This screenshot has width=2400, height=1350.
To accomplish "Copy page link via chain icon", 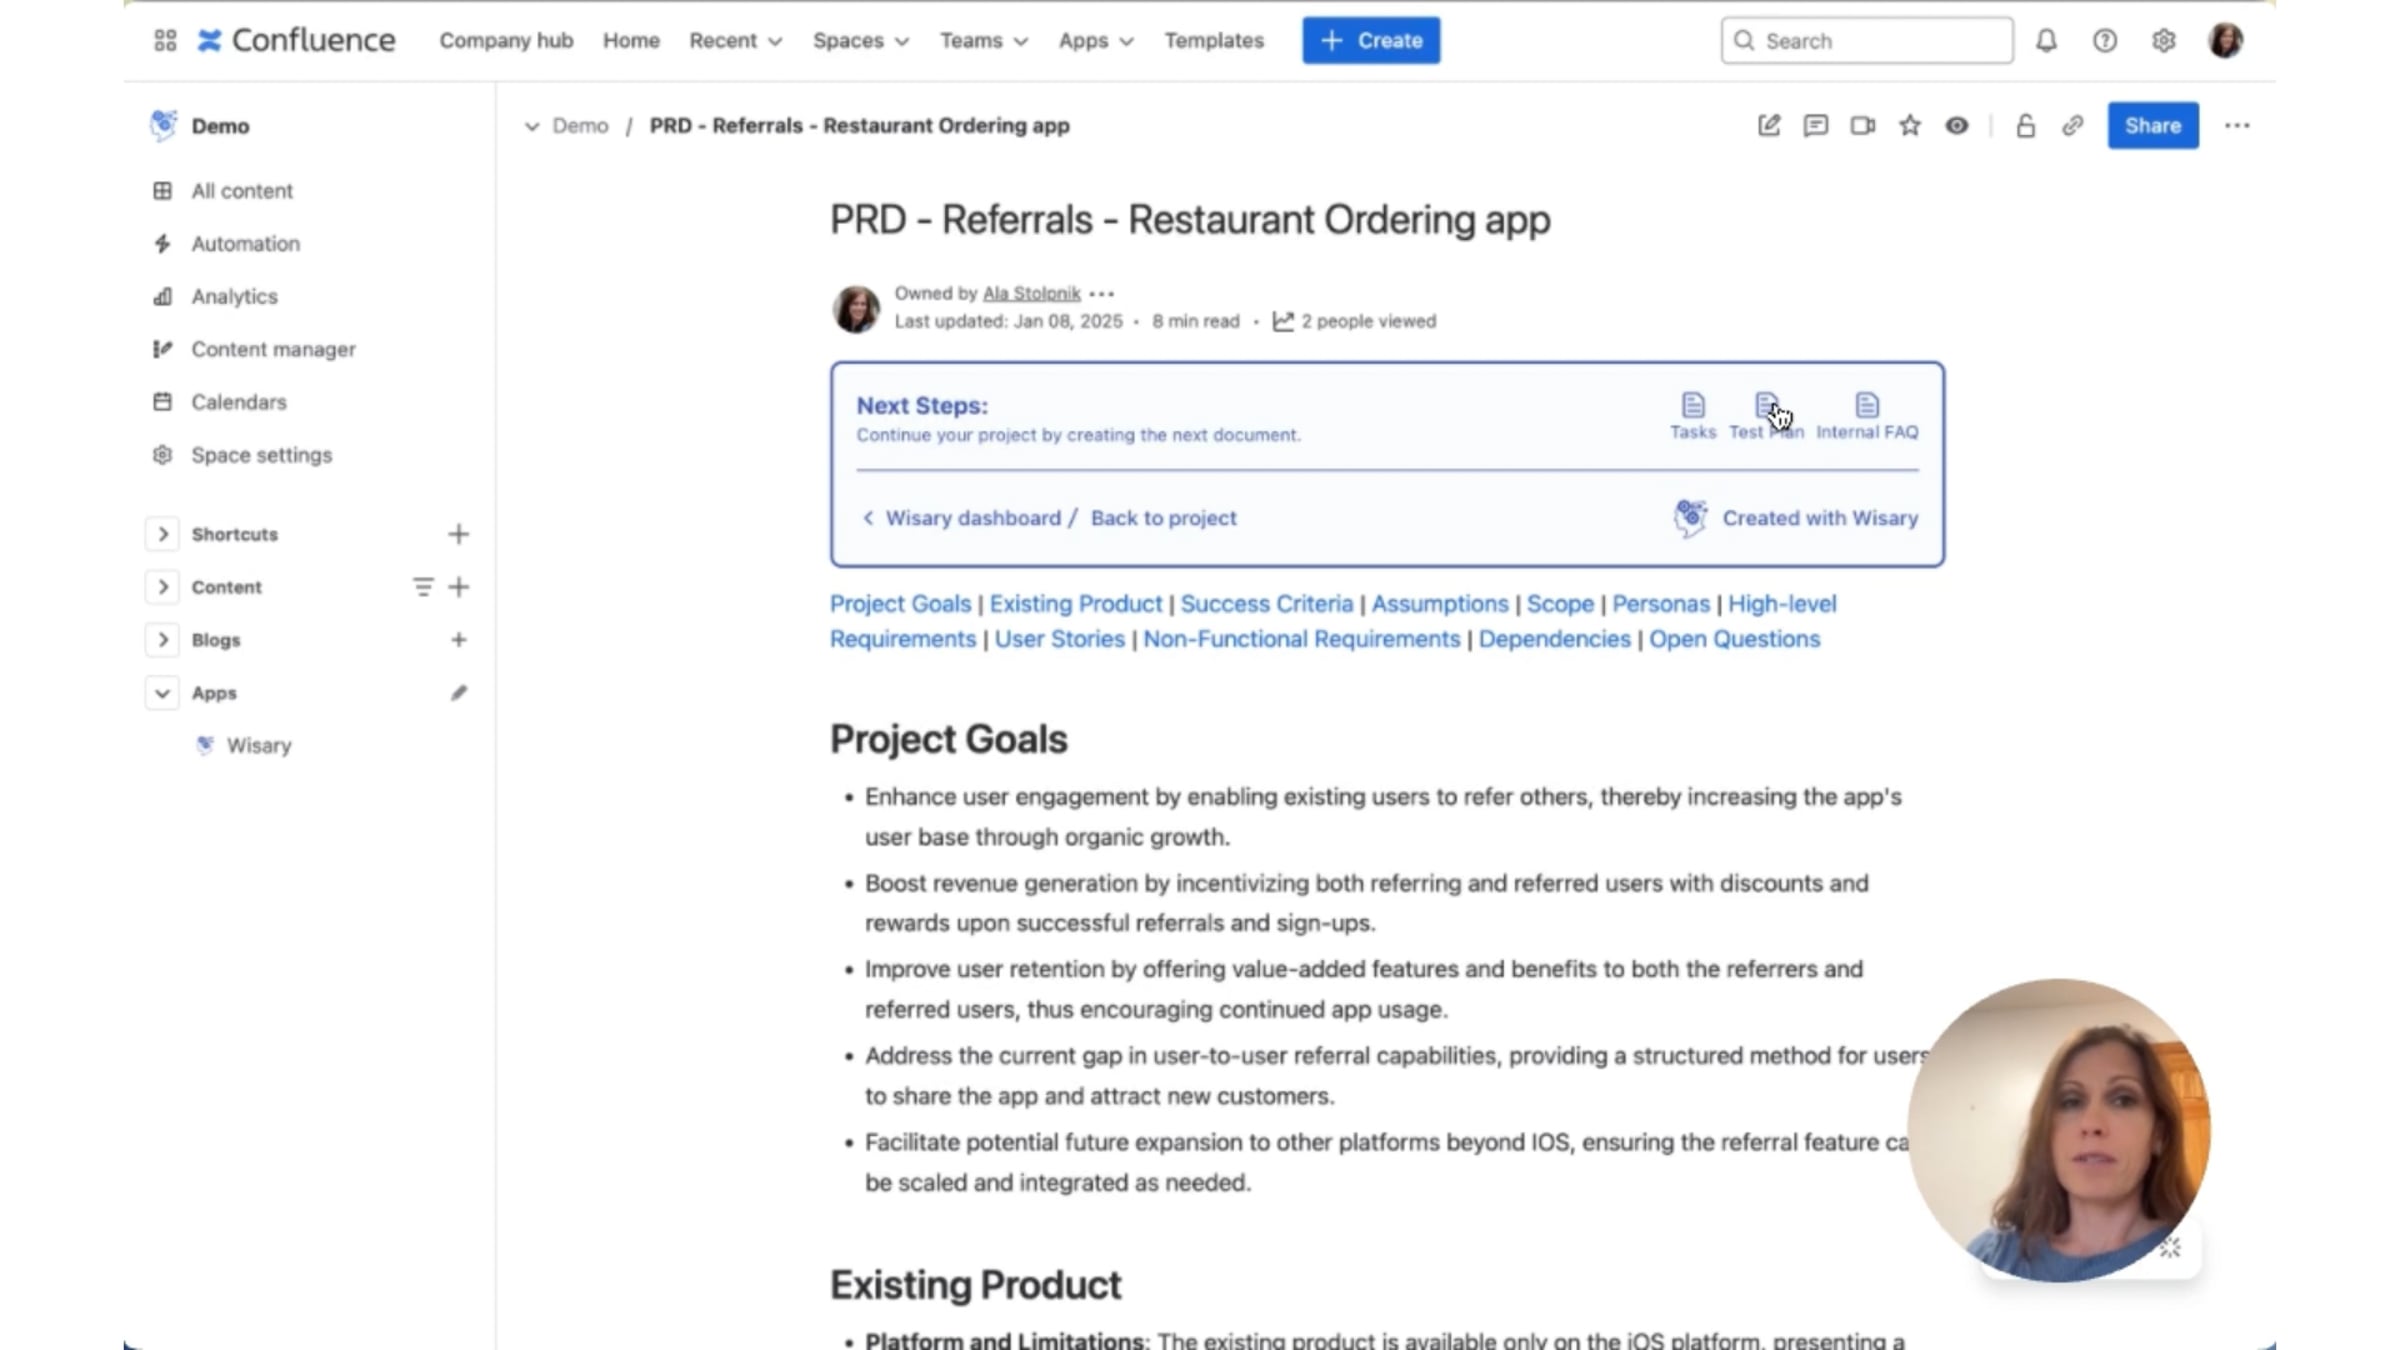I will click(2072, 126).
